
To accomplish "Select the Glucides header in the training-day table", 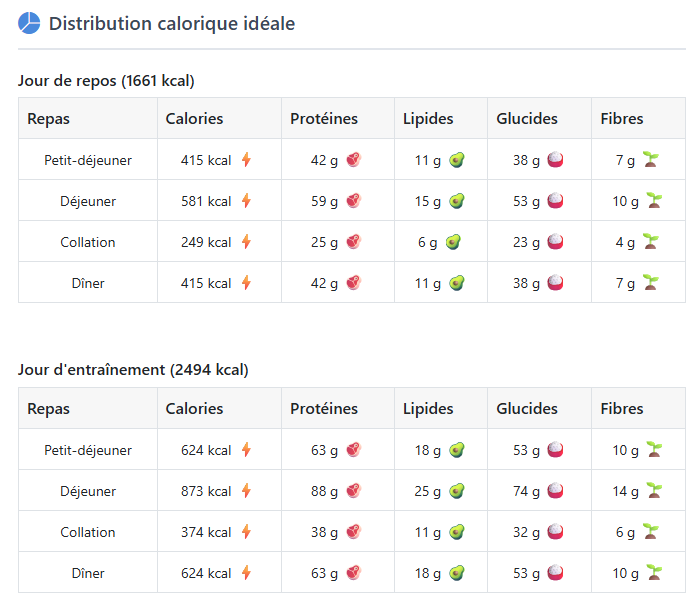I will [x=527, y=409].
